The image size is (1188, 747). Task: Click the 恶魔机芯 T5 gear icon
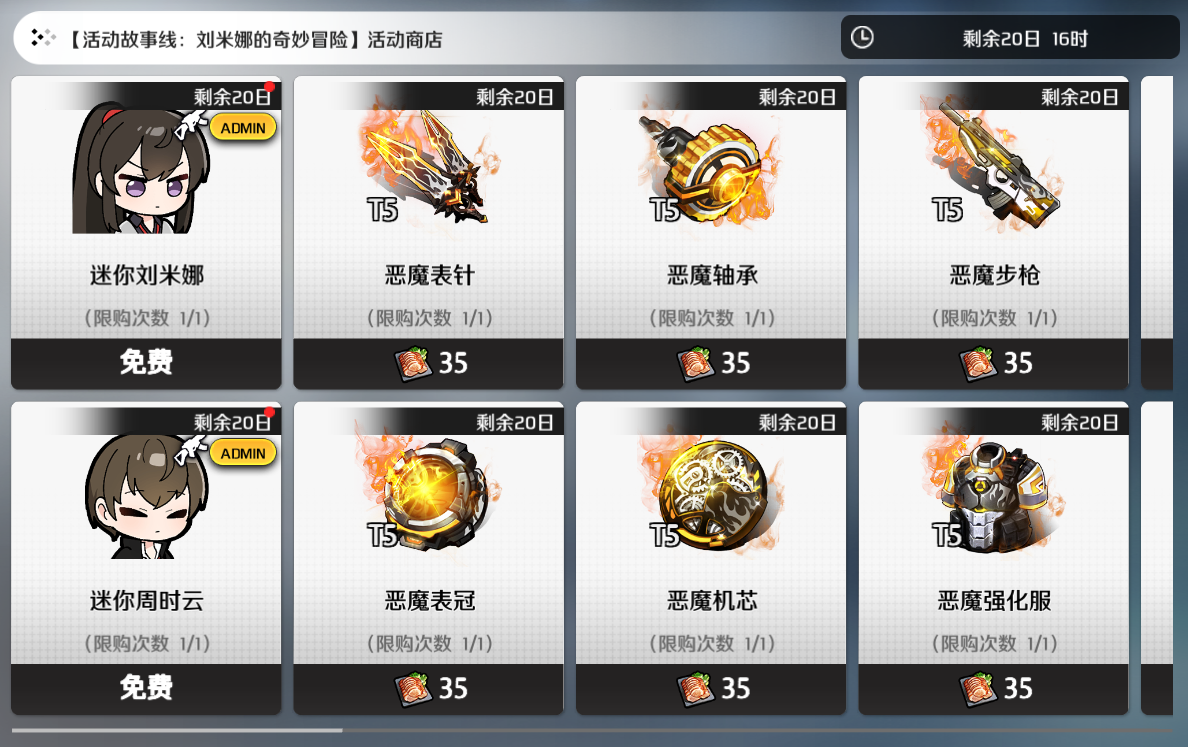click(711, 492)
